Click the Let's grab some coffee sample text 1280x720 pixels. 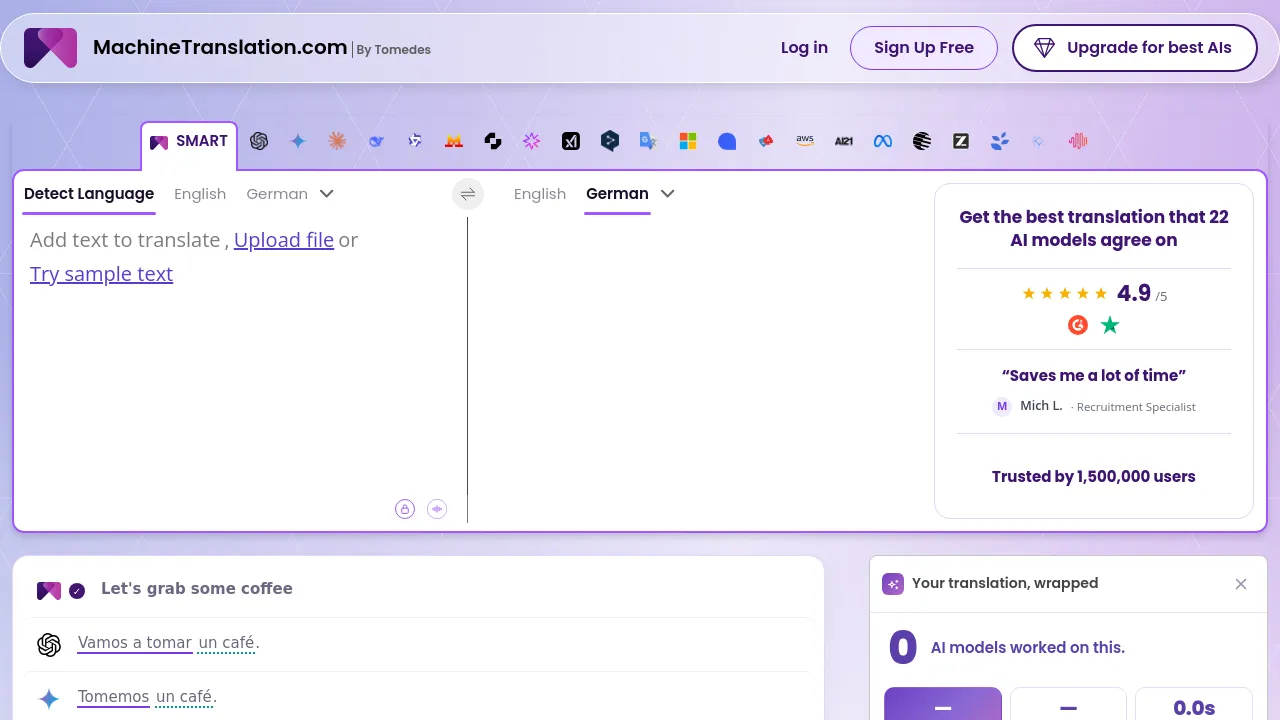pyautogui.click(x=197, y=589)
